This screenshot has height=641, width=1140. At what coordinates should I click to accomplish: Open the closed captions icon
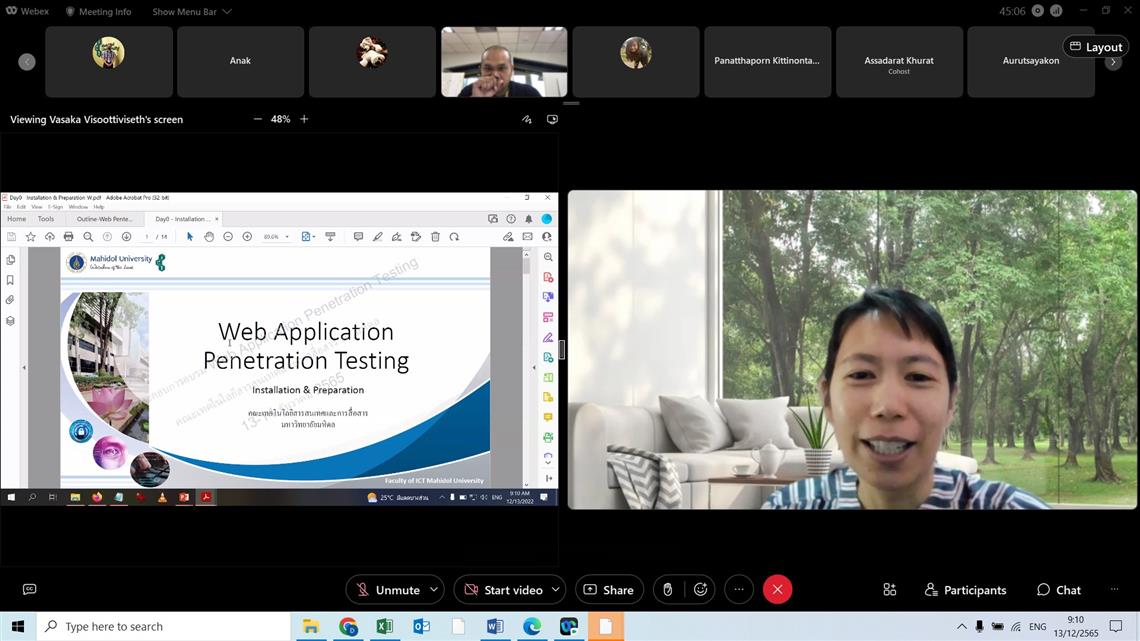[x=29, y=590]
